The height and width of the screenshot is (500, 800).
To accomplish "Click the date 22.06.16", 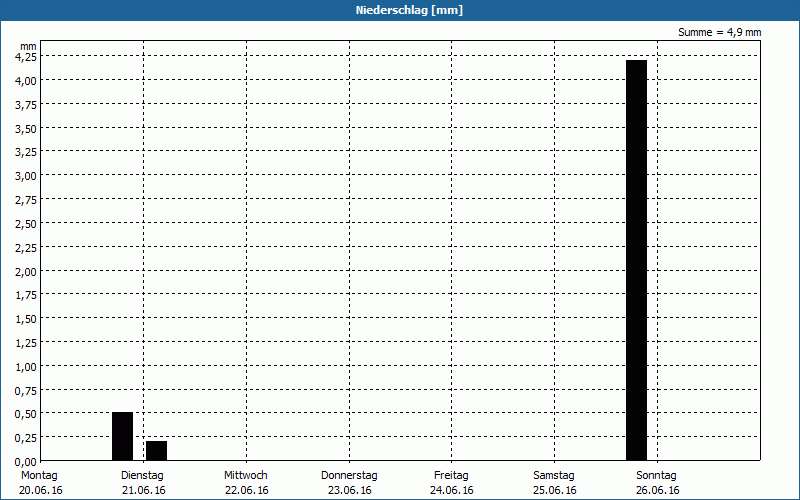I will (246, 490).
